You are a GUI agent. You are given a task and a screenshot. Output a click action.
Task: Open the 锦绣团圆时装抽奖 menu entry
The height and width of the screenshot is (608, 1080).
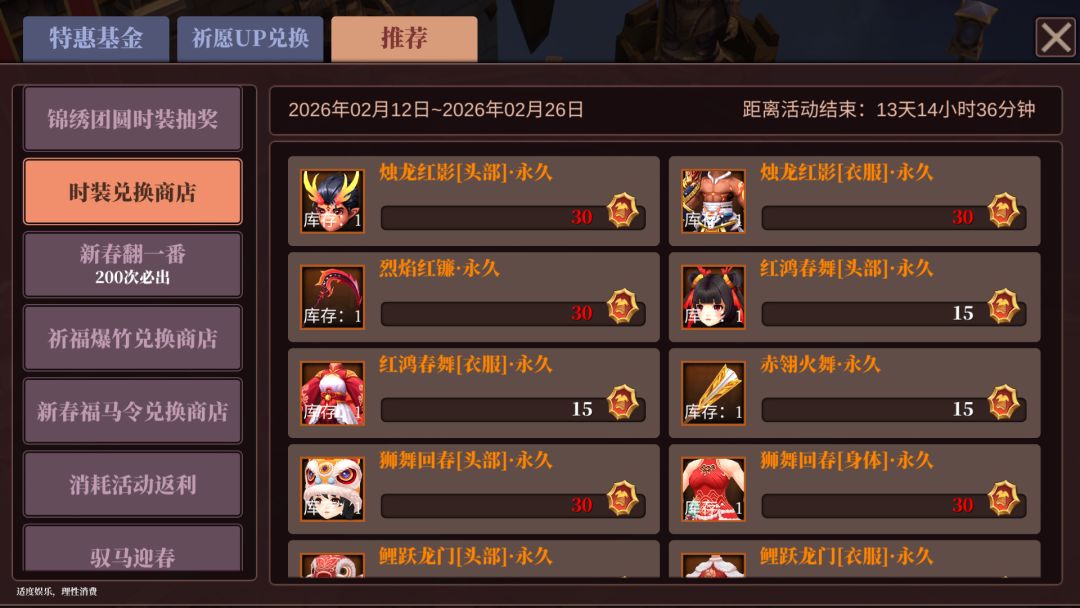[x=133, y=118]
